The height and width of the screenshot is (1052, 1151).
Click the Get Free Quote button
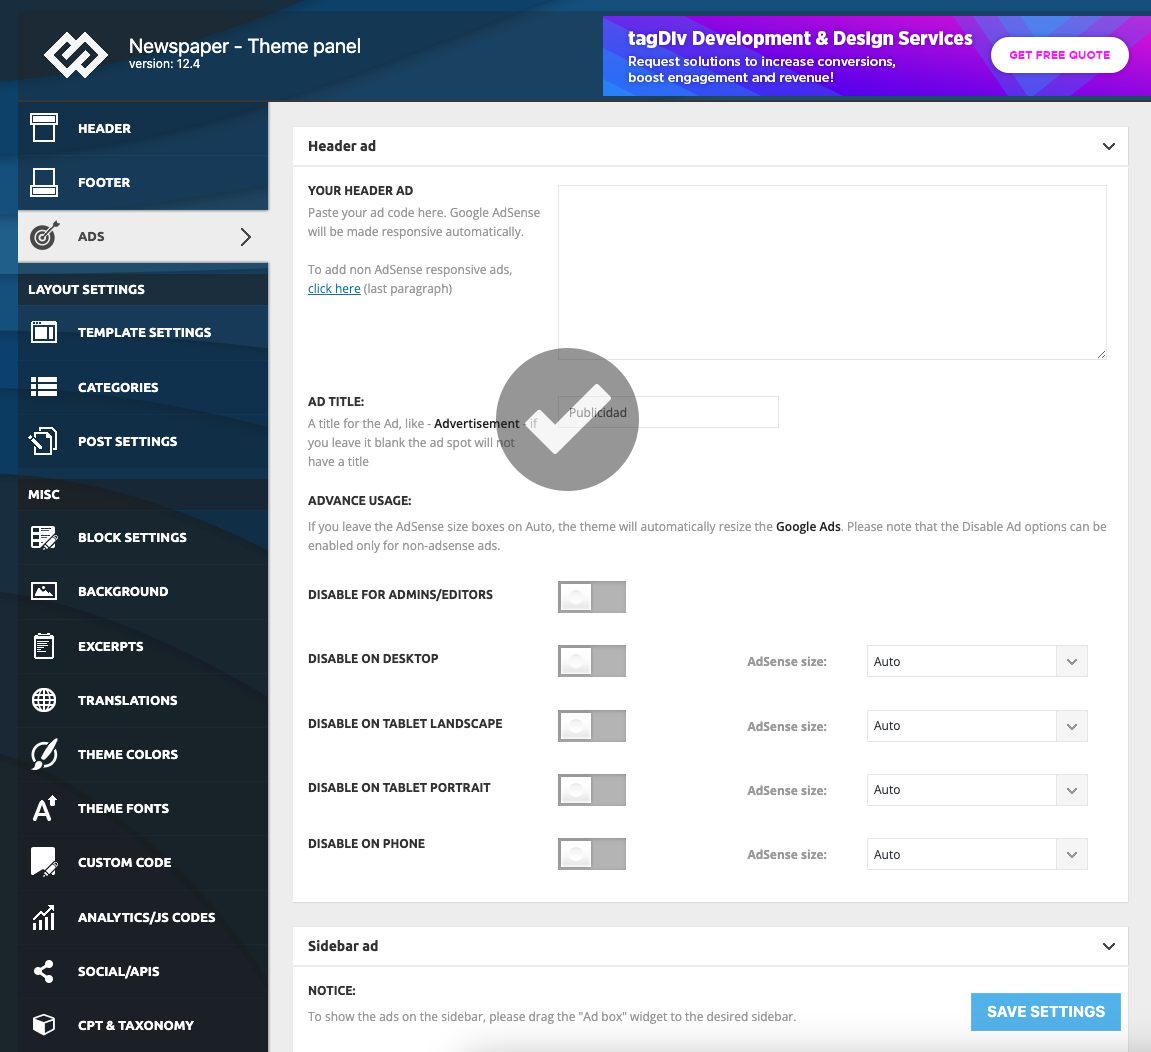tap(1059, 55)
